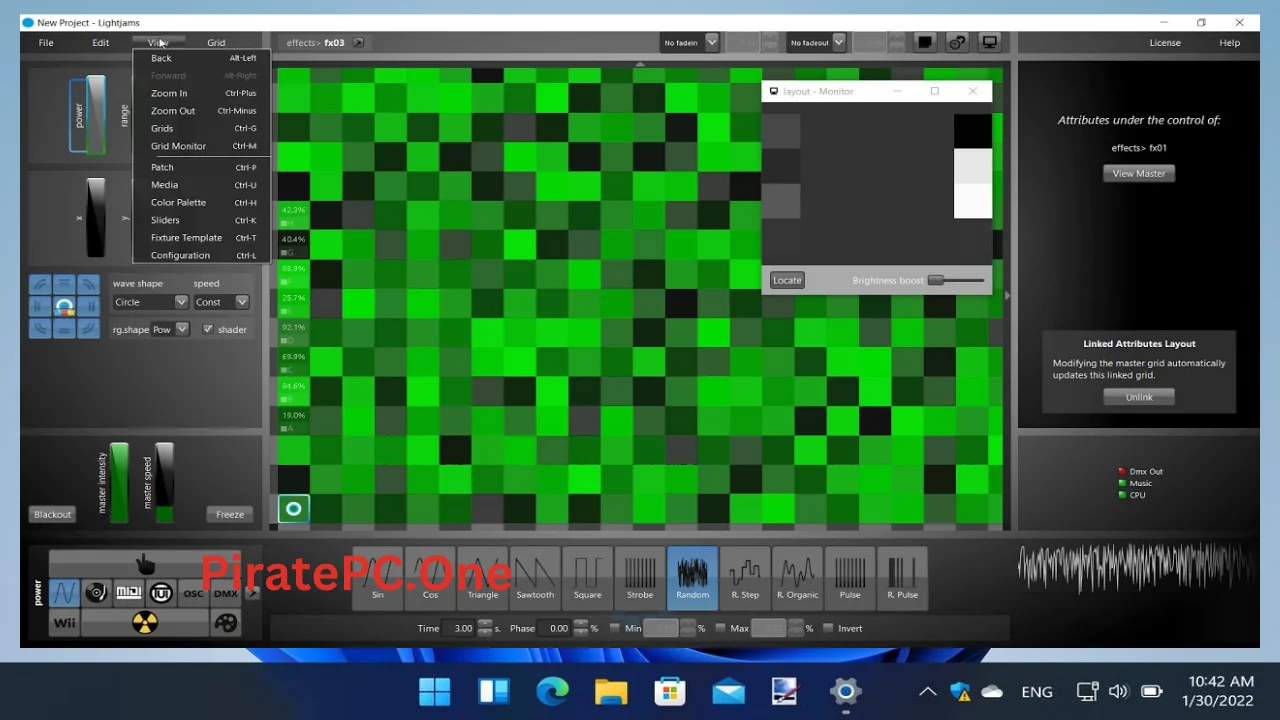Image resolution: width=1280 pixels, height=720 pixels.
Task: Select the Strobe waveform
Action: [x=640, y=578]
